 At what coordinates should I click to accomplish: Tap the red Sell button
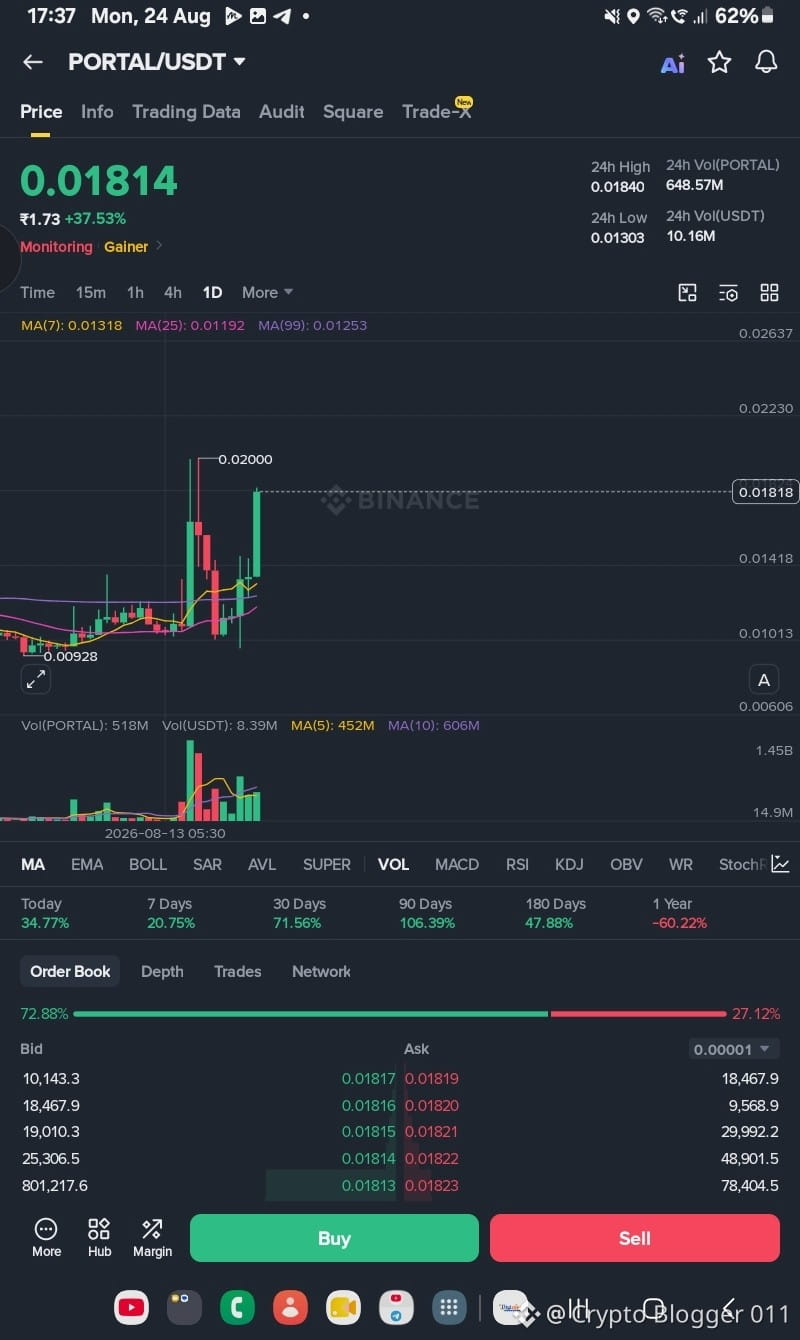pos(635,1238)
